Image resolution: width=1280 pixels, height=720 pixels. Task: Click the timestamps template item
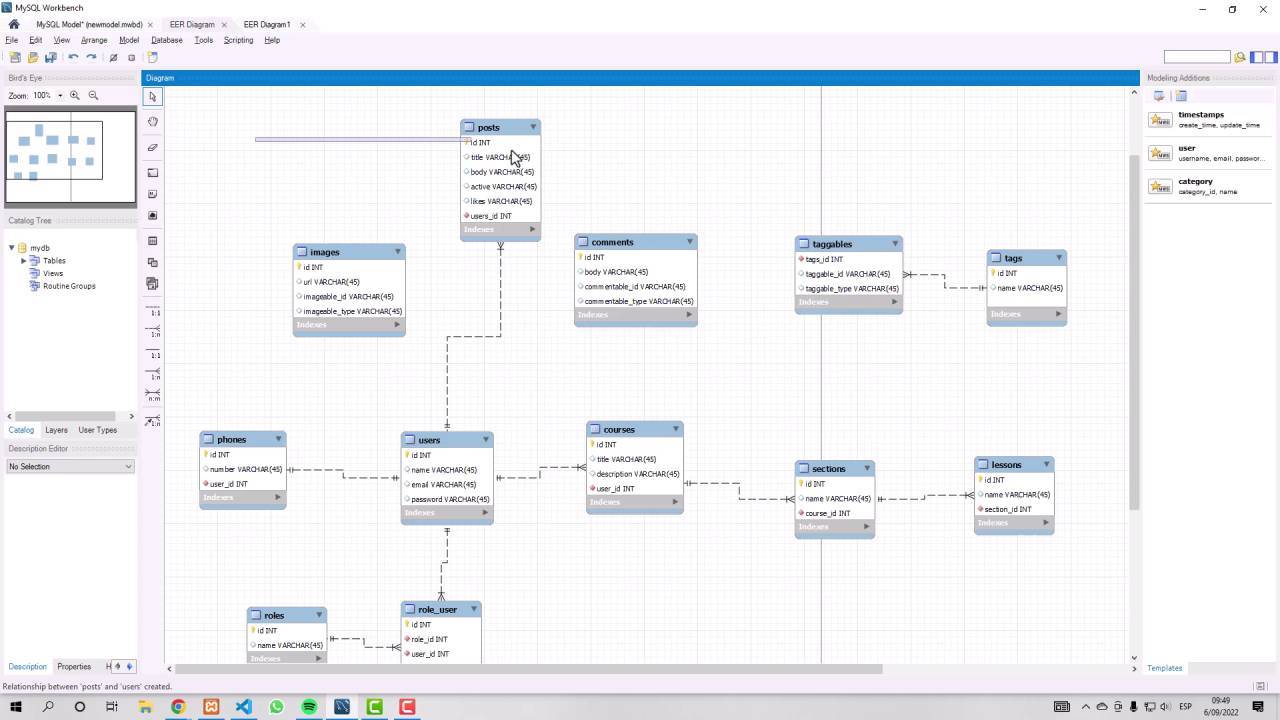click(1200, 119)
